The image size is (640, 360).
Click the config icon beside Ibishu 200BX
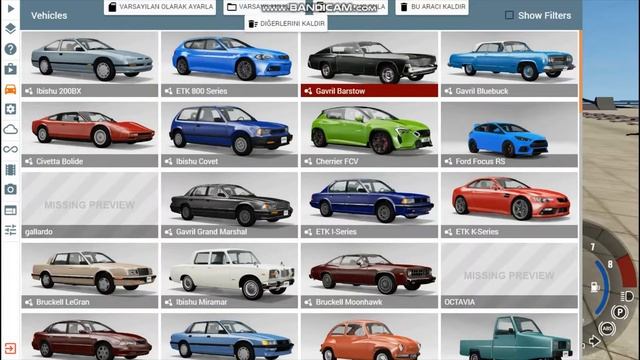(29, 91)
